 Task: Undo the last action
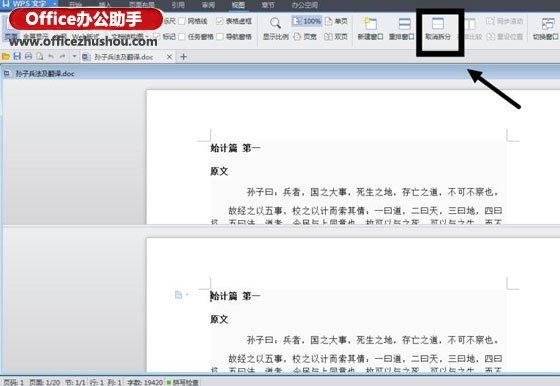tap(51, 56)
